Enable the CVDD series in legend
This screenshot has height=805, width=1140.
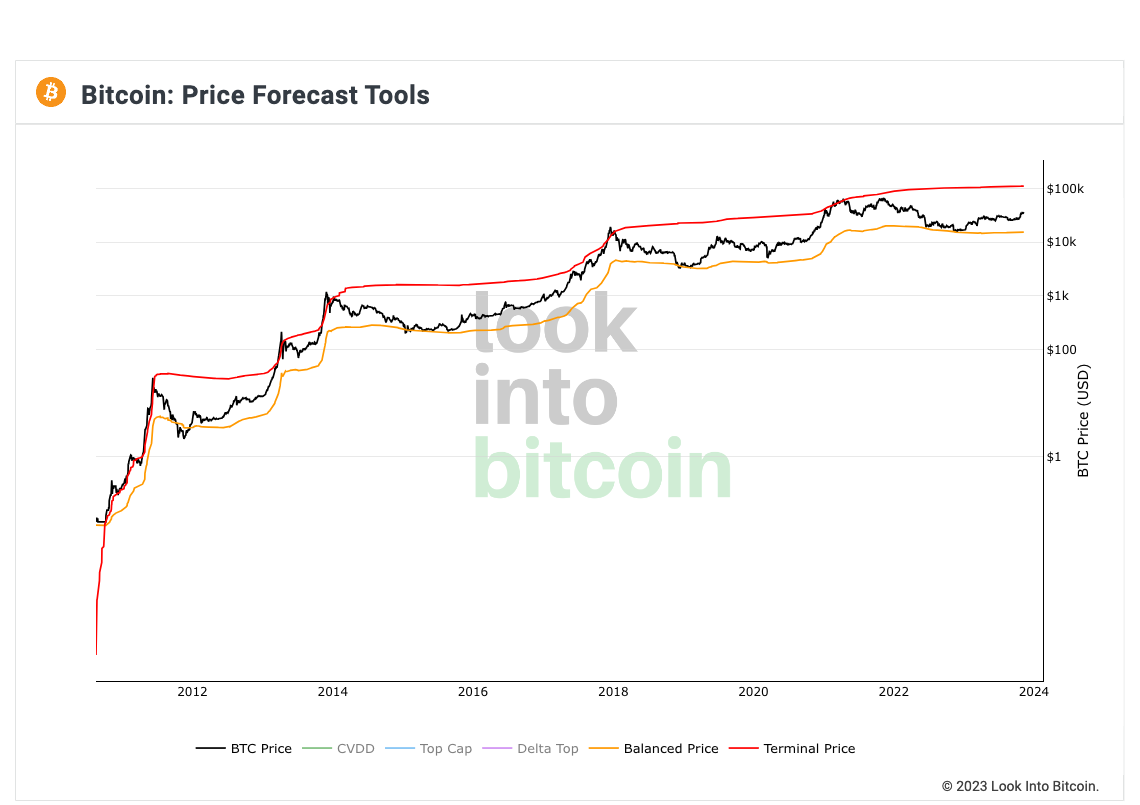coord(355,748)
